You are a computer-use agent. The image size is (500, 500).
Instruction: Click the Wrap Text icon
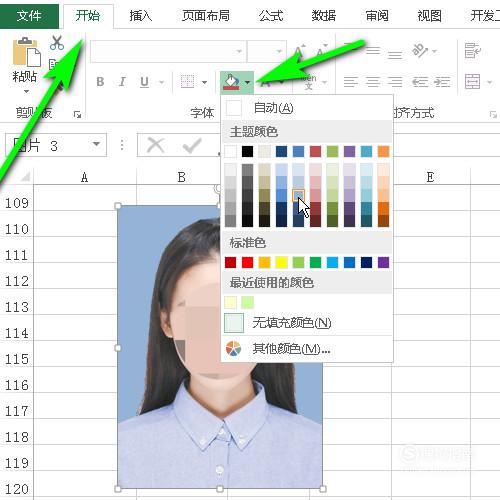[473, 51]
